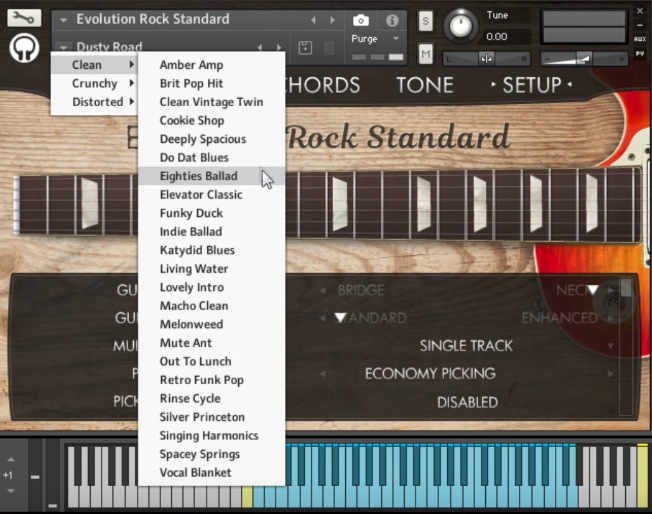Click the output level meter display
652x514 pixels.
[x=584, y=27]
